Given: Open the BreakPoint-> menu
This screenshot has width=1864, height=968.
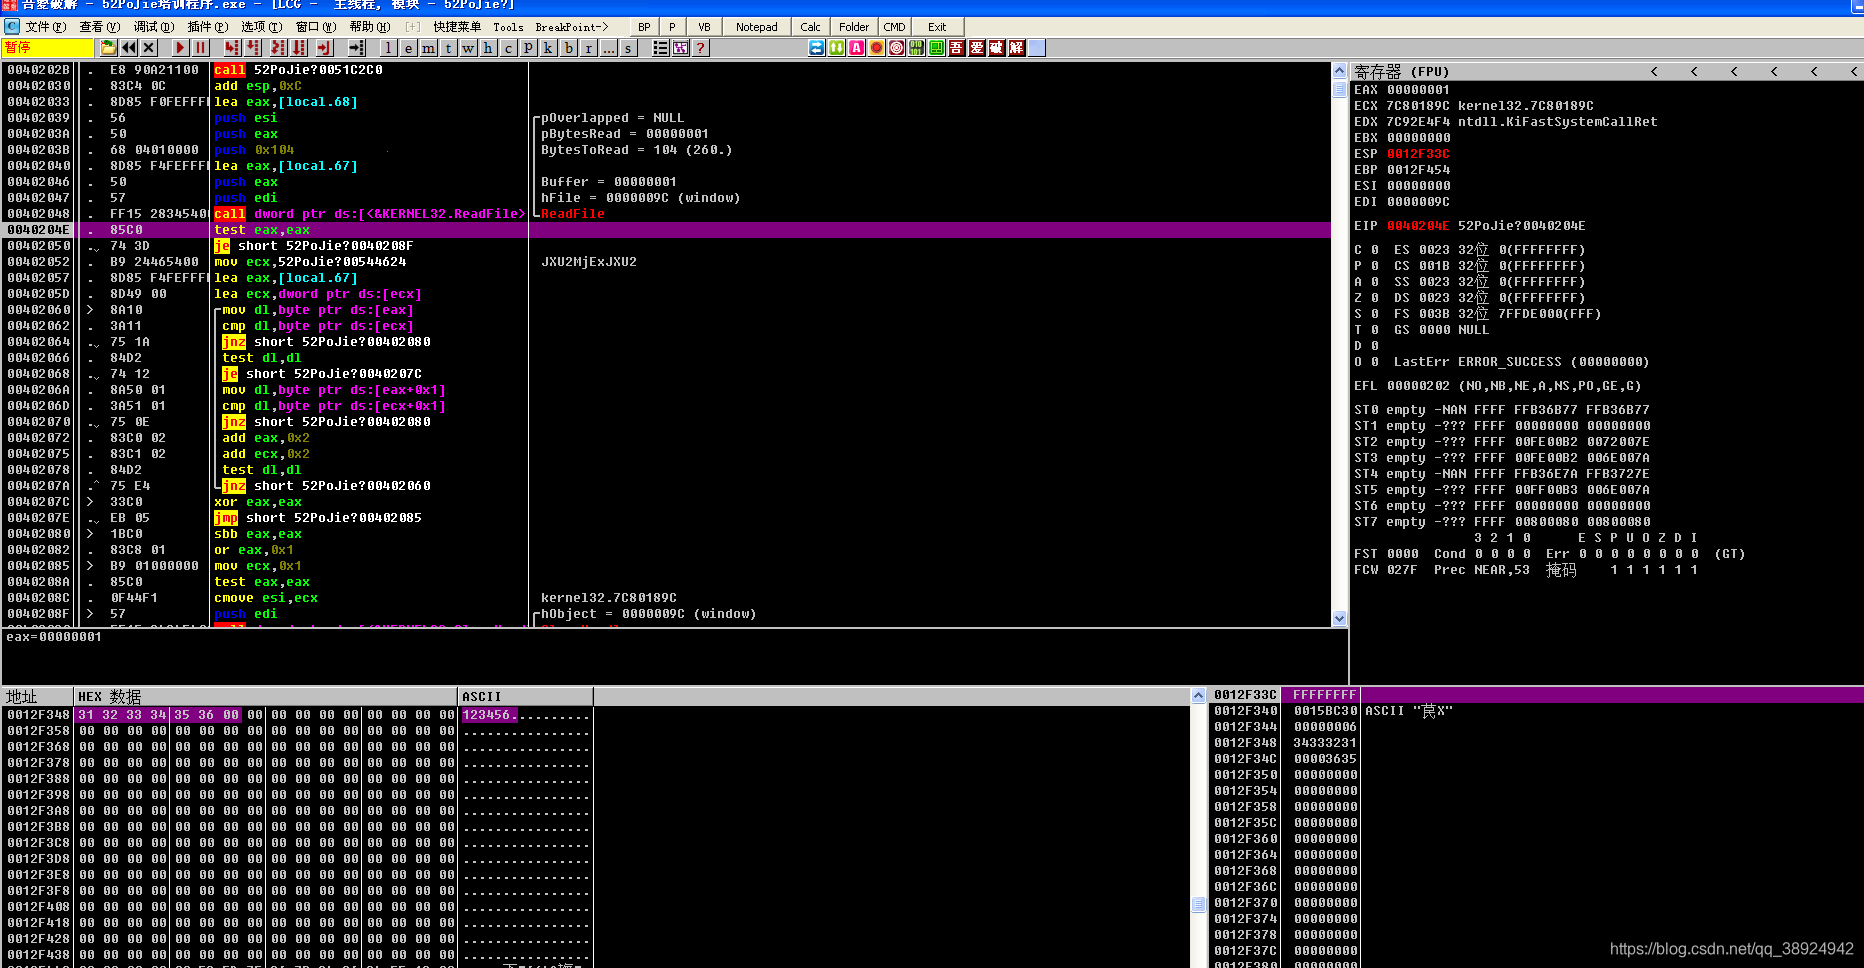Looking at the screenshot, I should click(572, 27).
